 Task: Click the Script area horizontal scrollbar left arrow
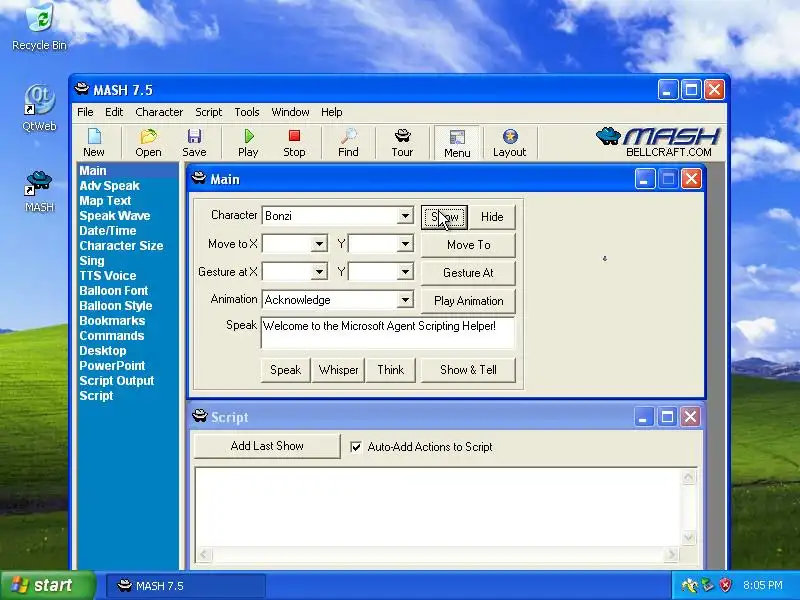(205, 554)
